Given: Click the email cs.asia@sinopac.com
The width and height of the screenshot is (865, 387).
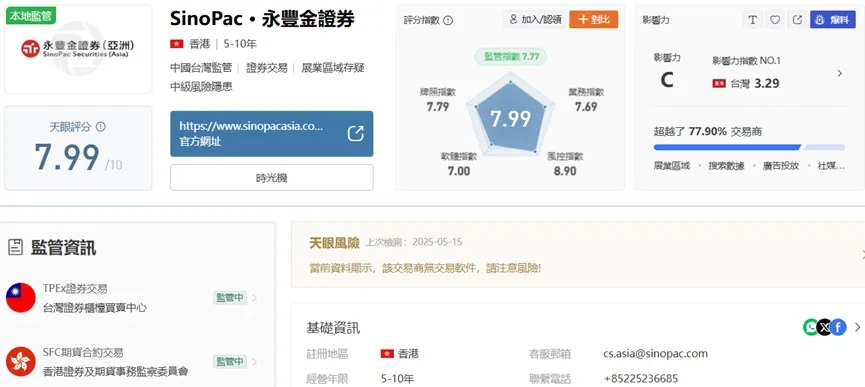Looking at the screenshot, I should [655, 353].
